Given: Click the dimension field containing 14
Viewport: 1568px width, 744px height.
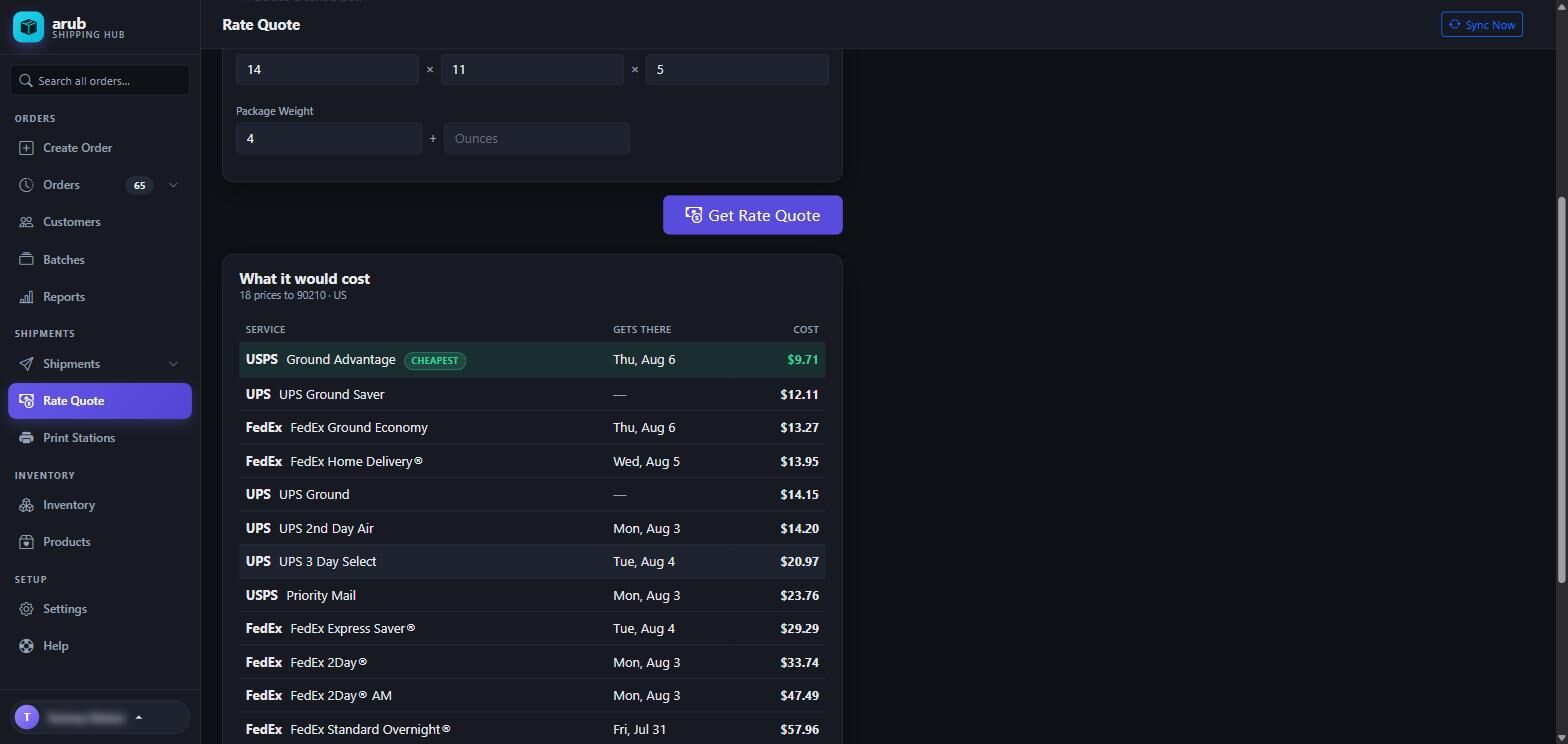Looking at the screenshot, I should point(328,69).
